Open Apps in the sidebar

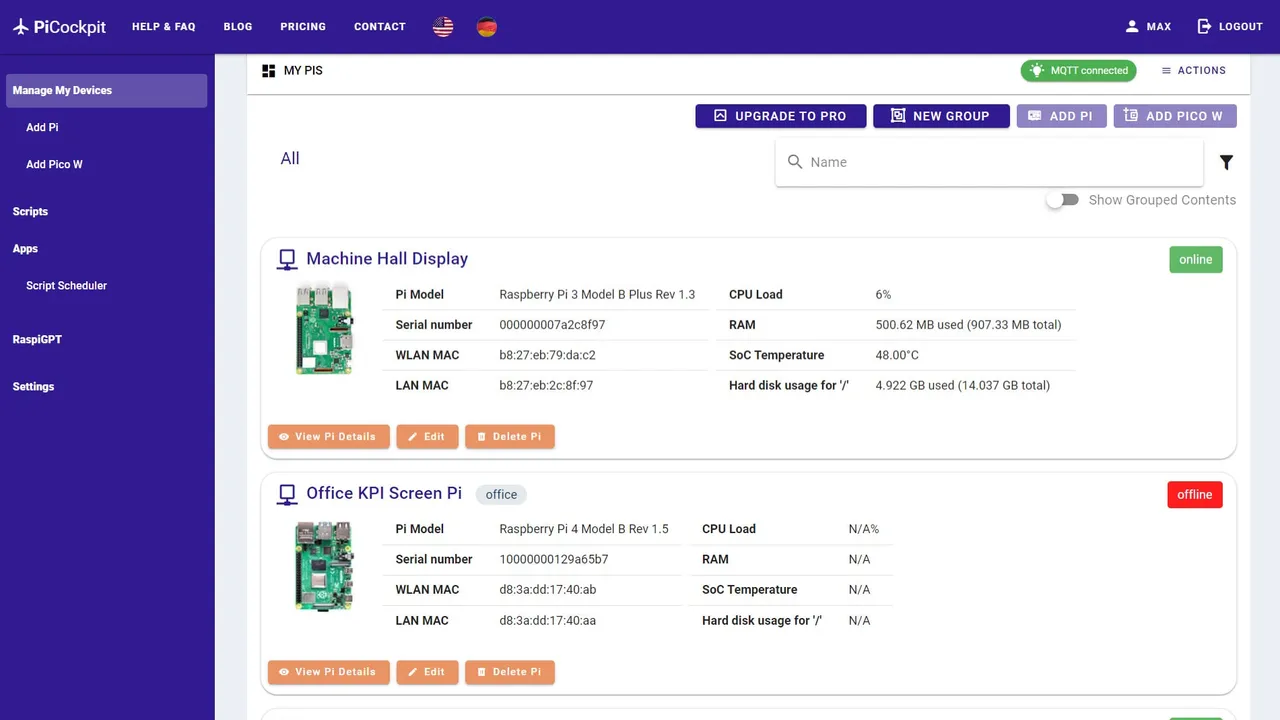coord(25,249)
